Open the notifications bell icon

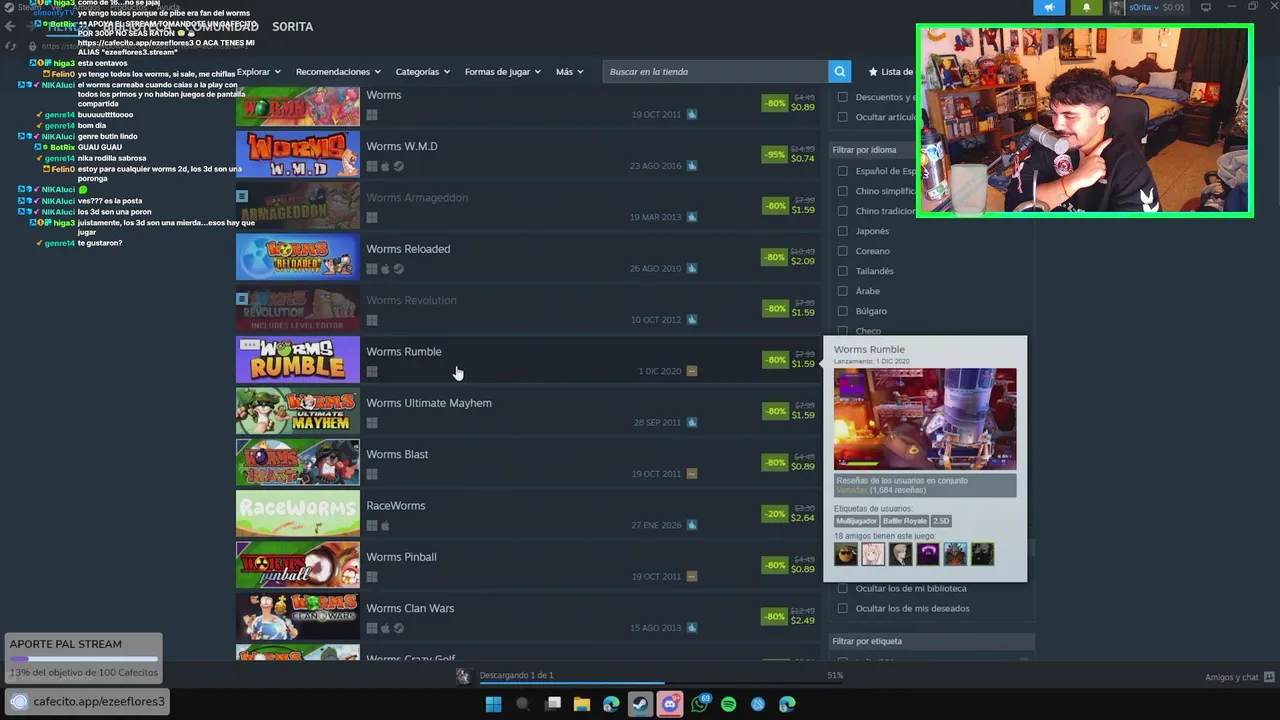tap(1087, 7)
